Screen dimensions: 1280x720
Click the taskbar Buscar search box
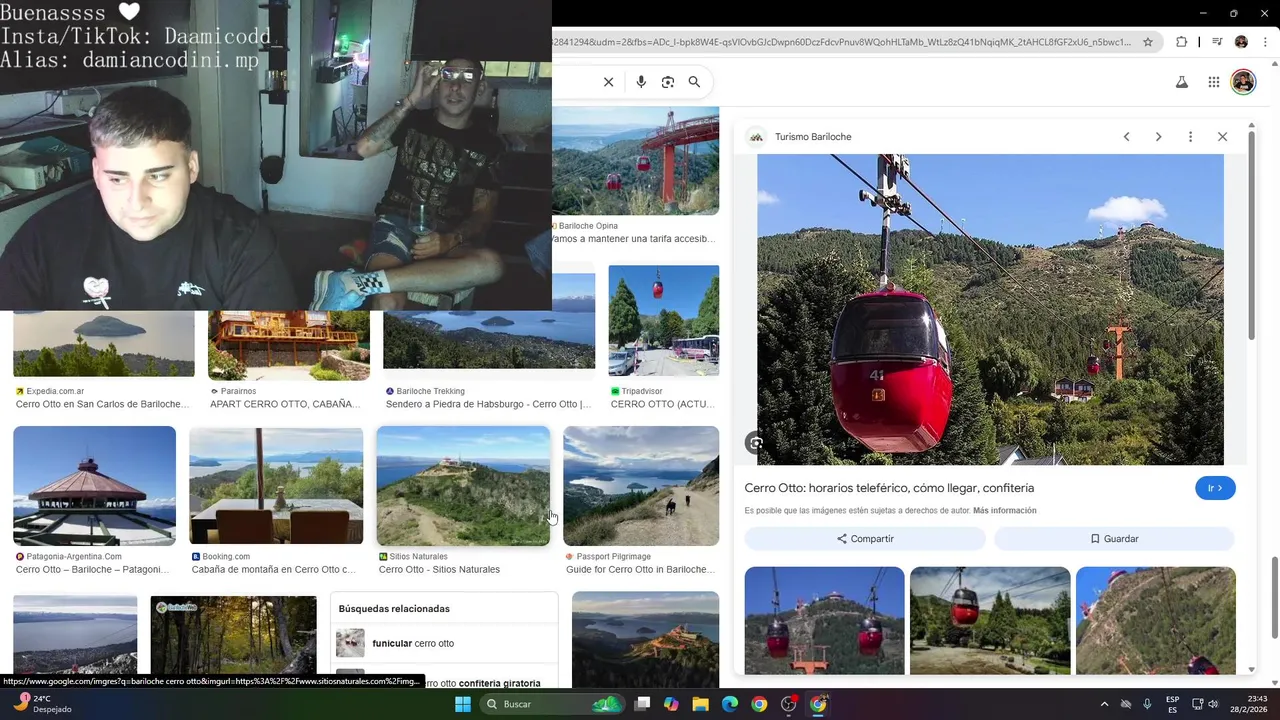(x=552, y=704)
